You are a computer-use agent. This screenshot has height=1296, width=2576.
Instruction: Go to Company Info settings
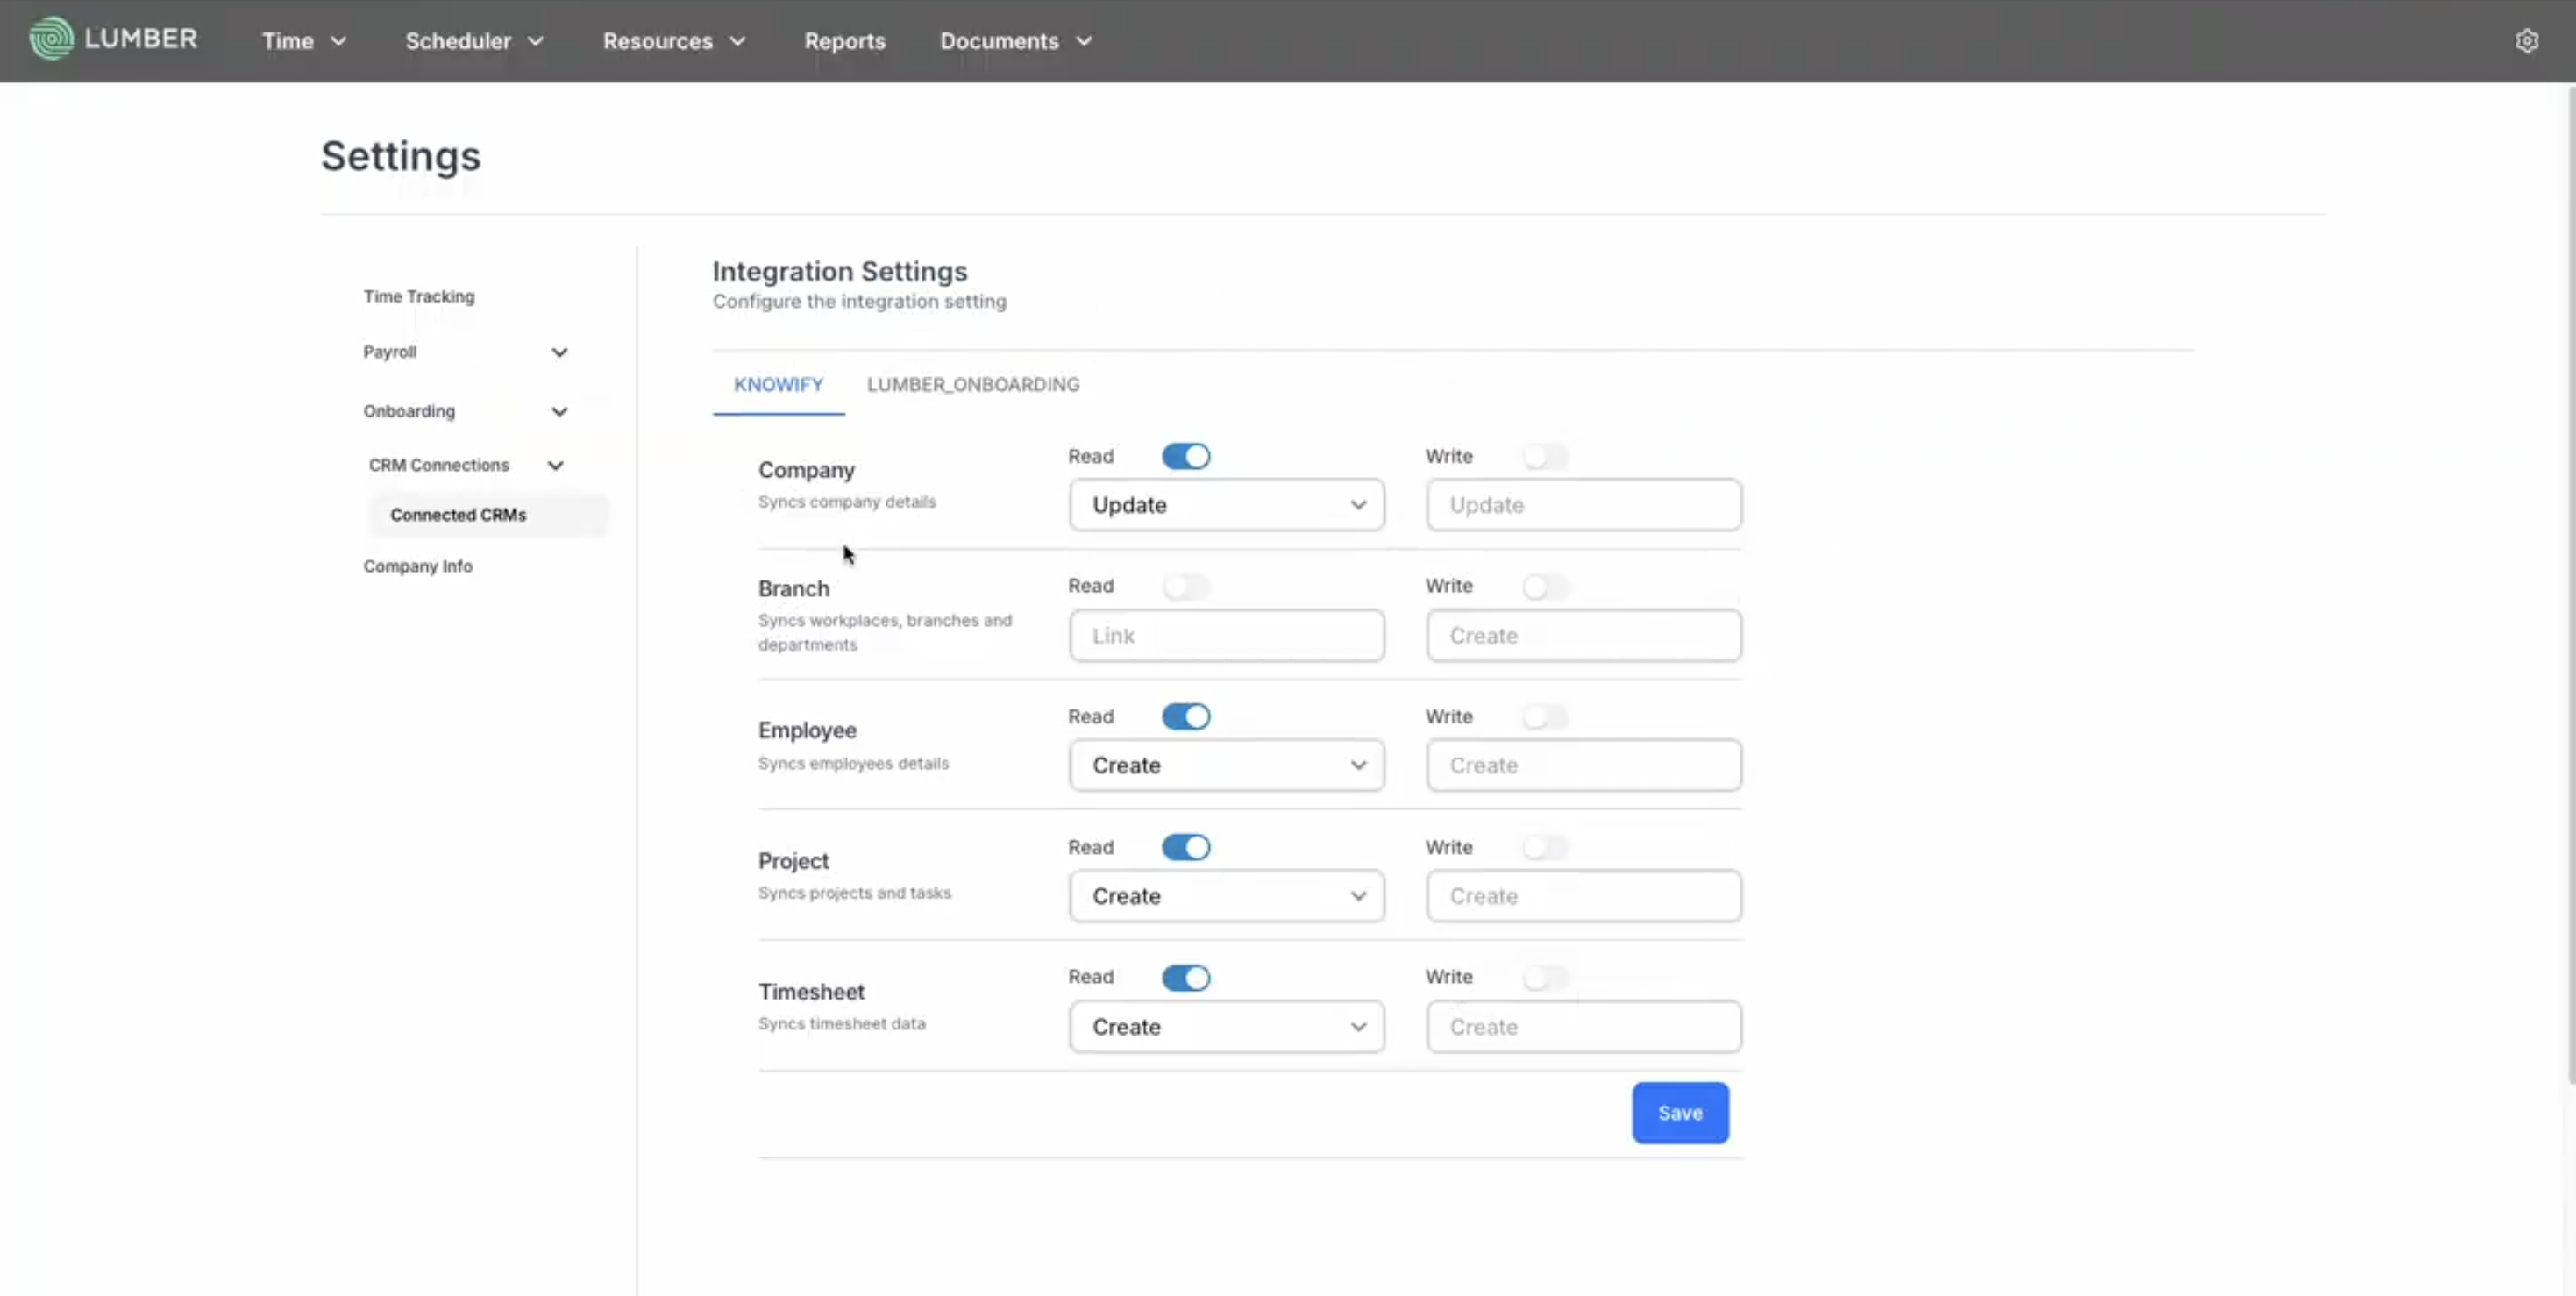coord(417,566)
